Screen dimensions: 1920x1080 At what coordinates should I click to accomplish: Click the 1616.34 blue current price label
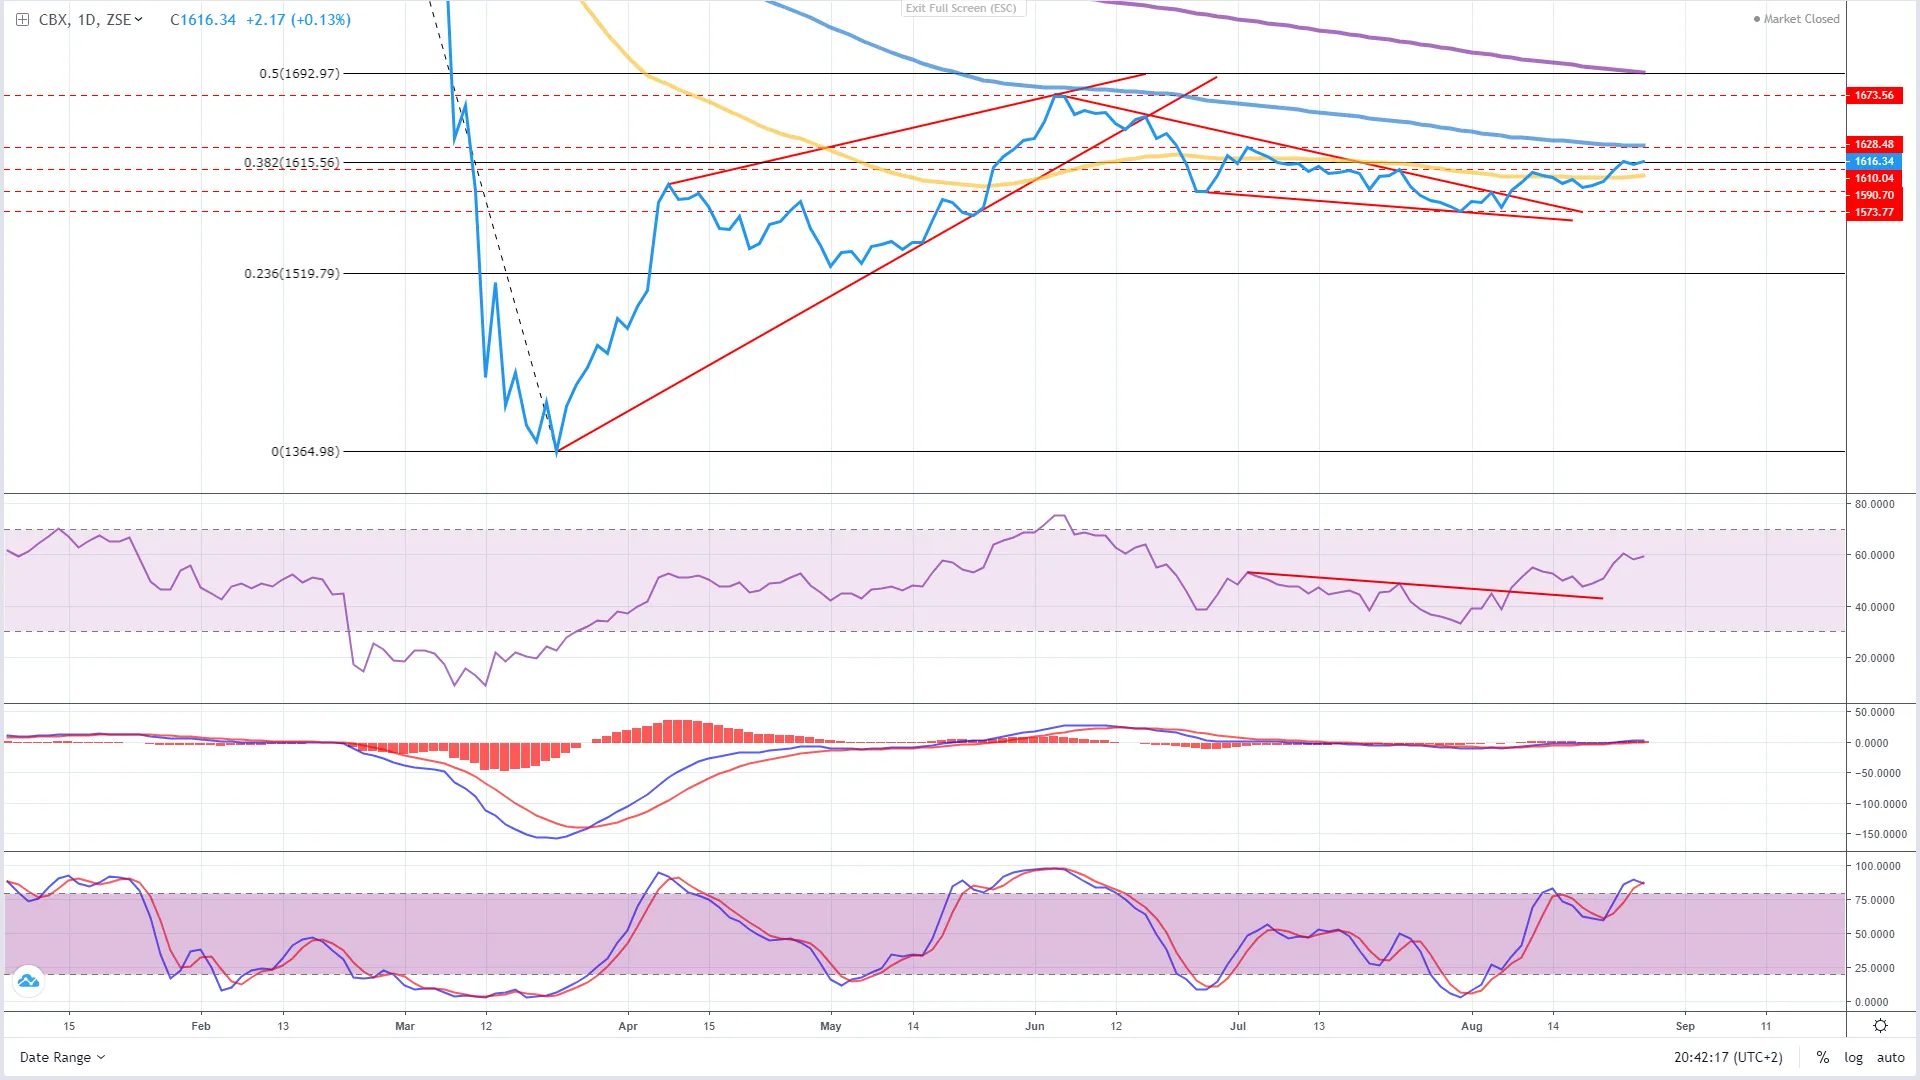1874,161
